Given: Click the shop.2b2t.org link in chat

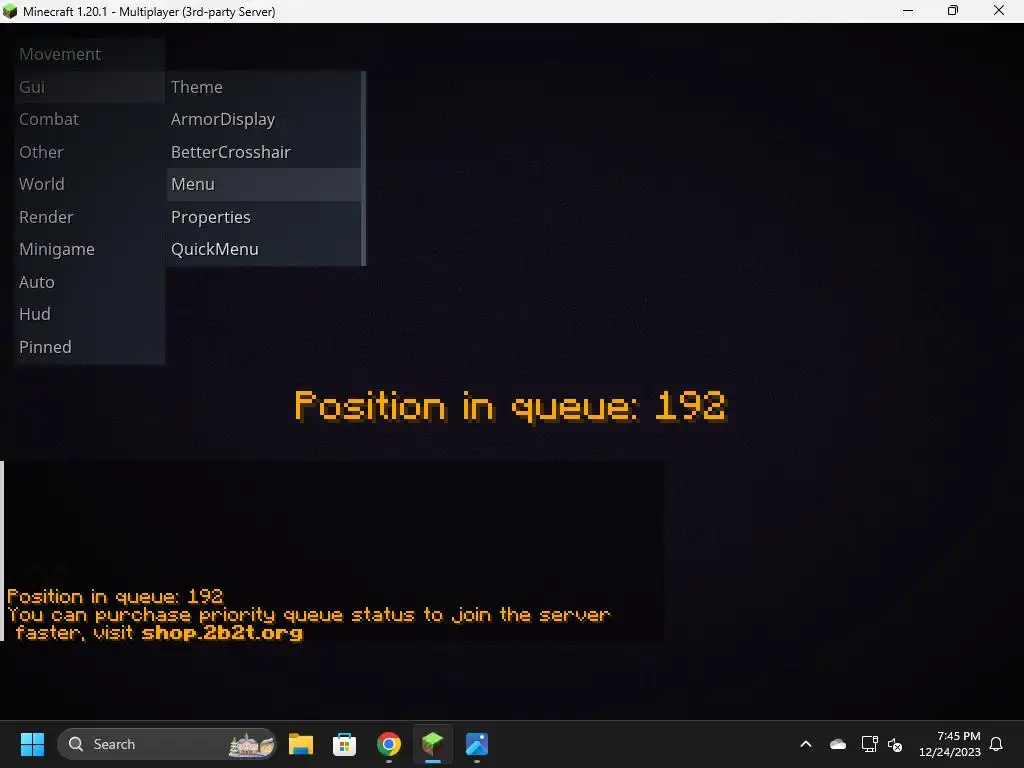Looking at the screenshot, I should 222,633.
